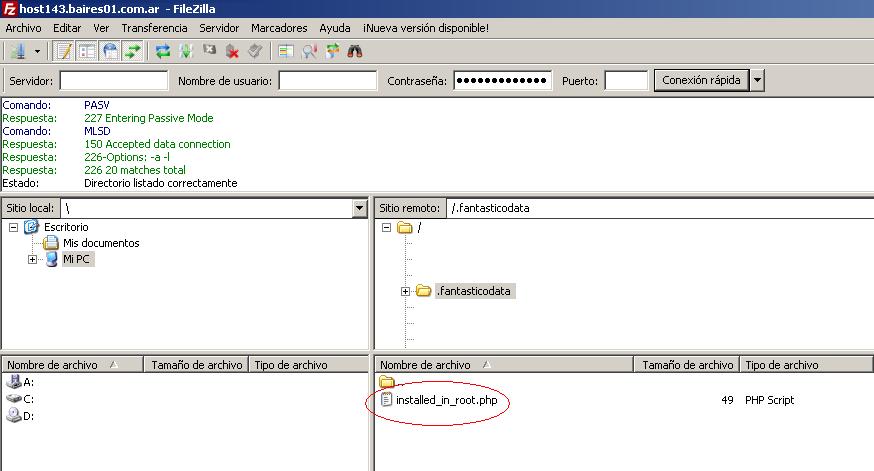Screen dimensions: 874x471
Task: Toggle the local directory tree view
Action: click(x=87, y=52)
